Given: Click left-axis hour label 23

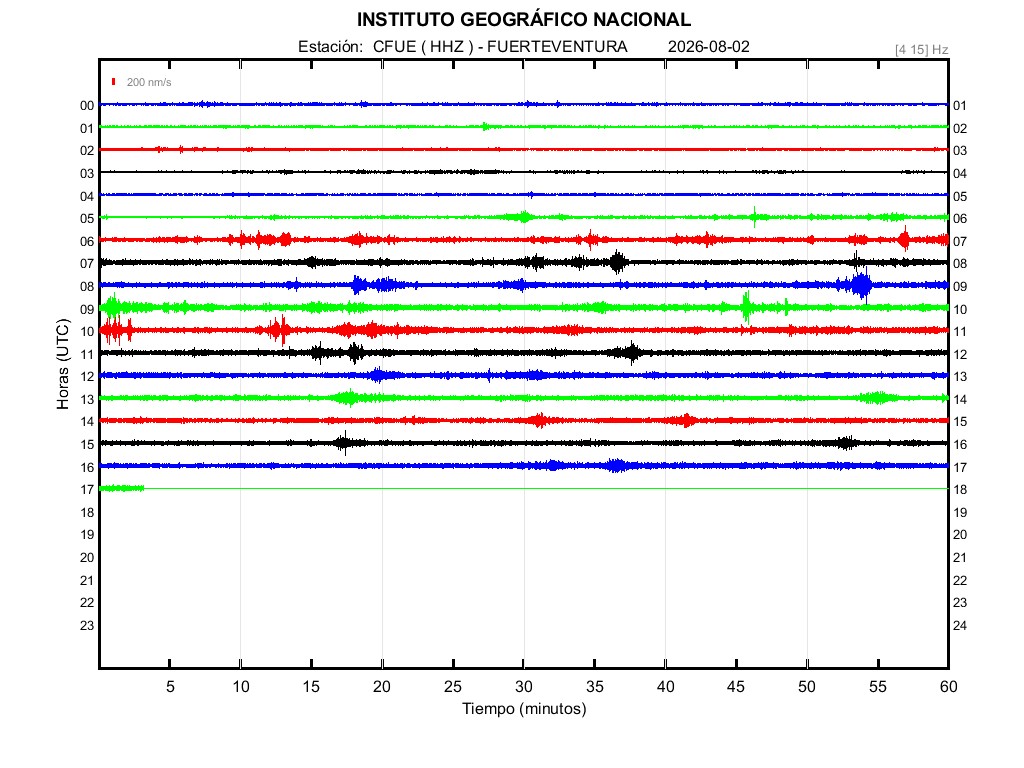Looking at the screenshot, I should pyautogui.click(x=87, y=626).
